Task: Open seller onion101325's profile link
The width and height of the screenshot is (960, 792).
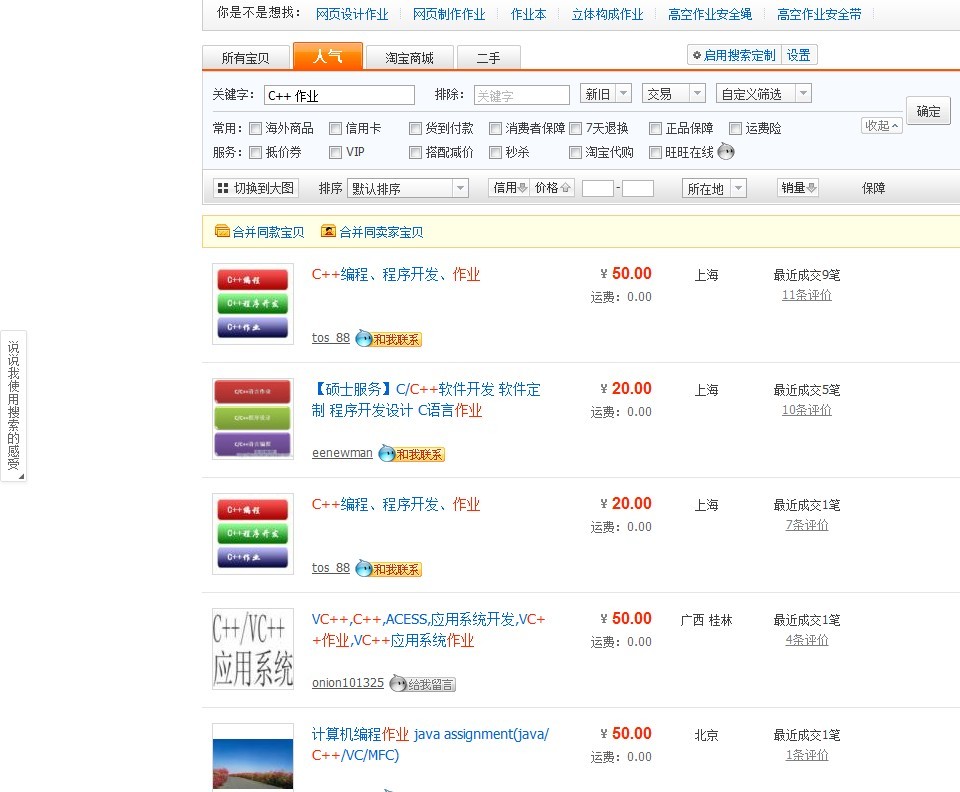Action: pos(348,683)
